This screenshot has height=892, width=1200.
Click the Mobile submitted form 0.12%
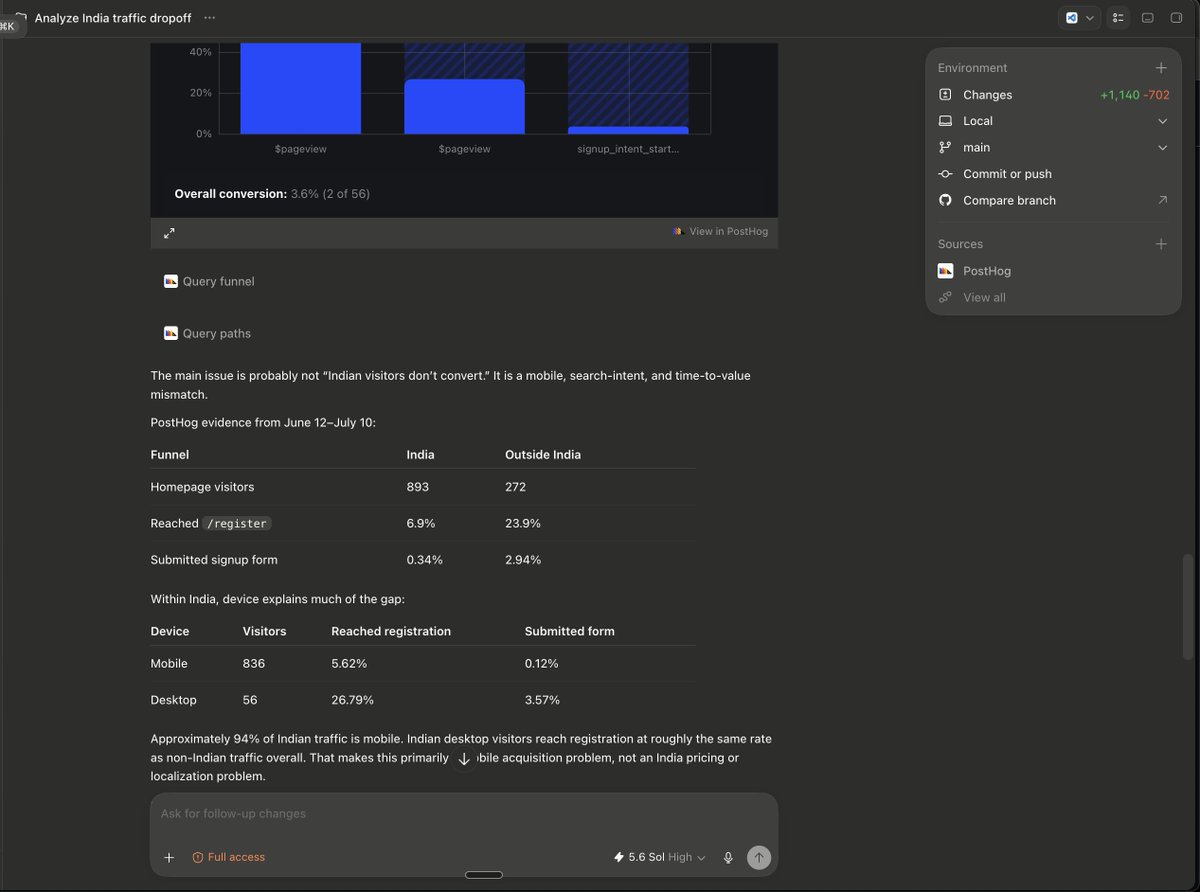[x=542, y=664]
